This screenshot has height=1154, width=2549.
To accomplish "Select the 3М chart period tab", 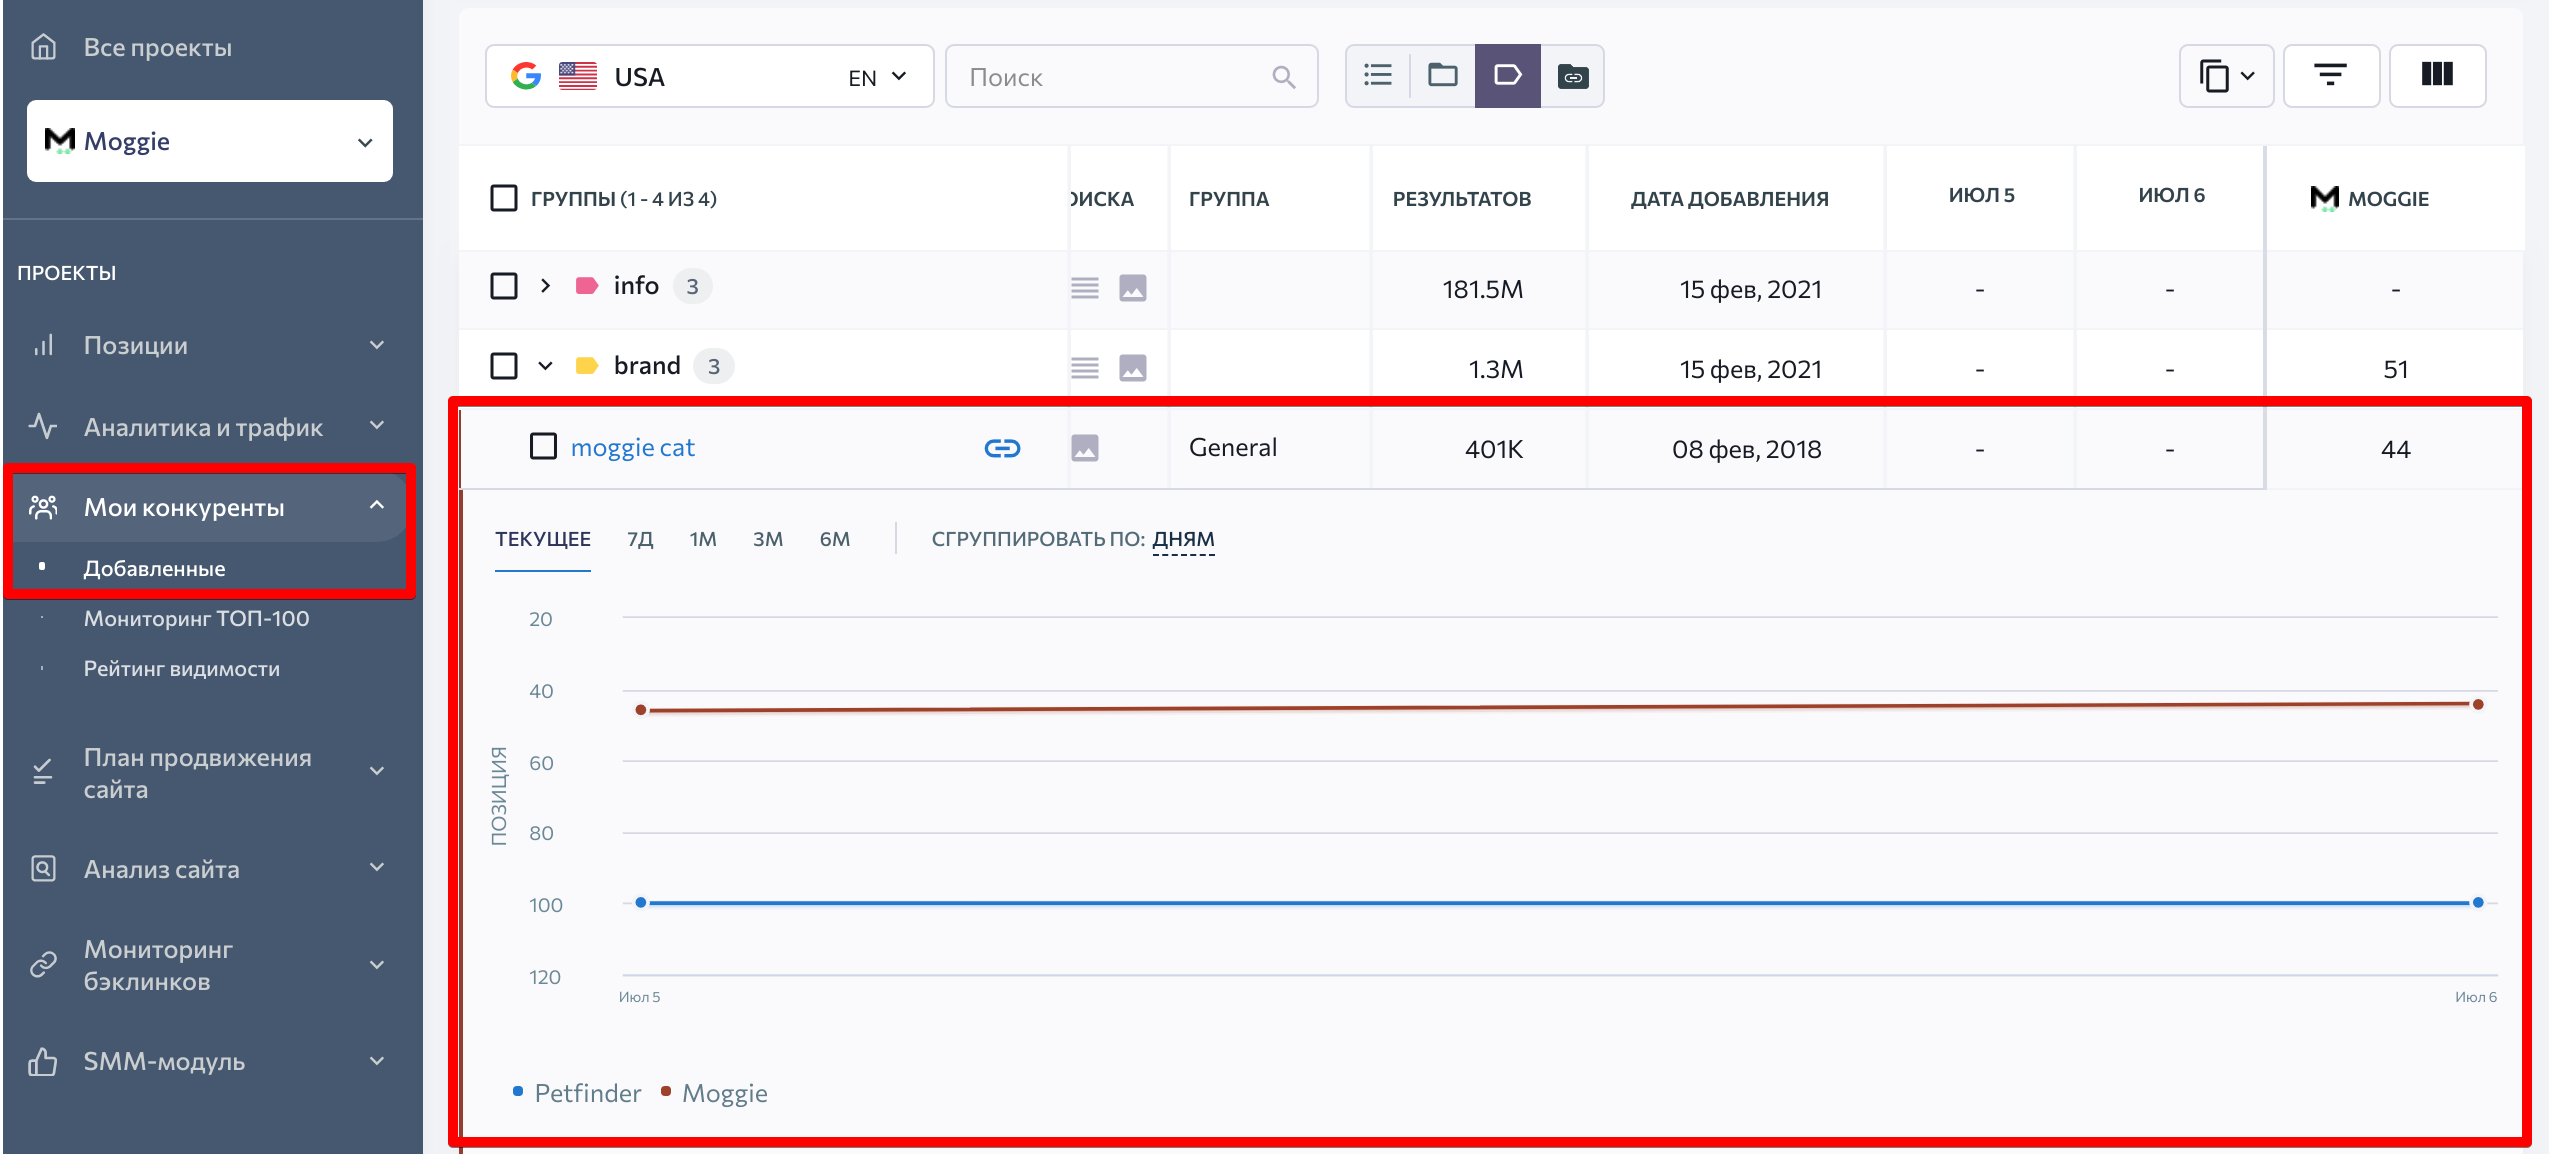I will (768, 539).
